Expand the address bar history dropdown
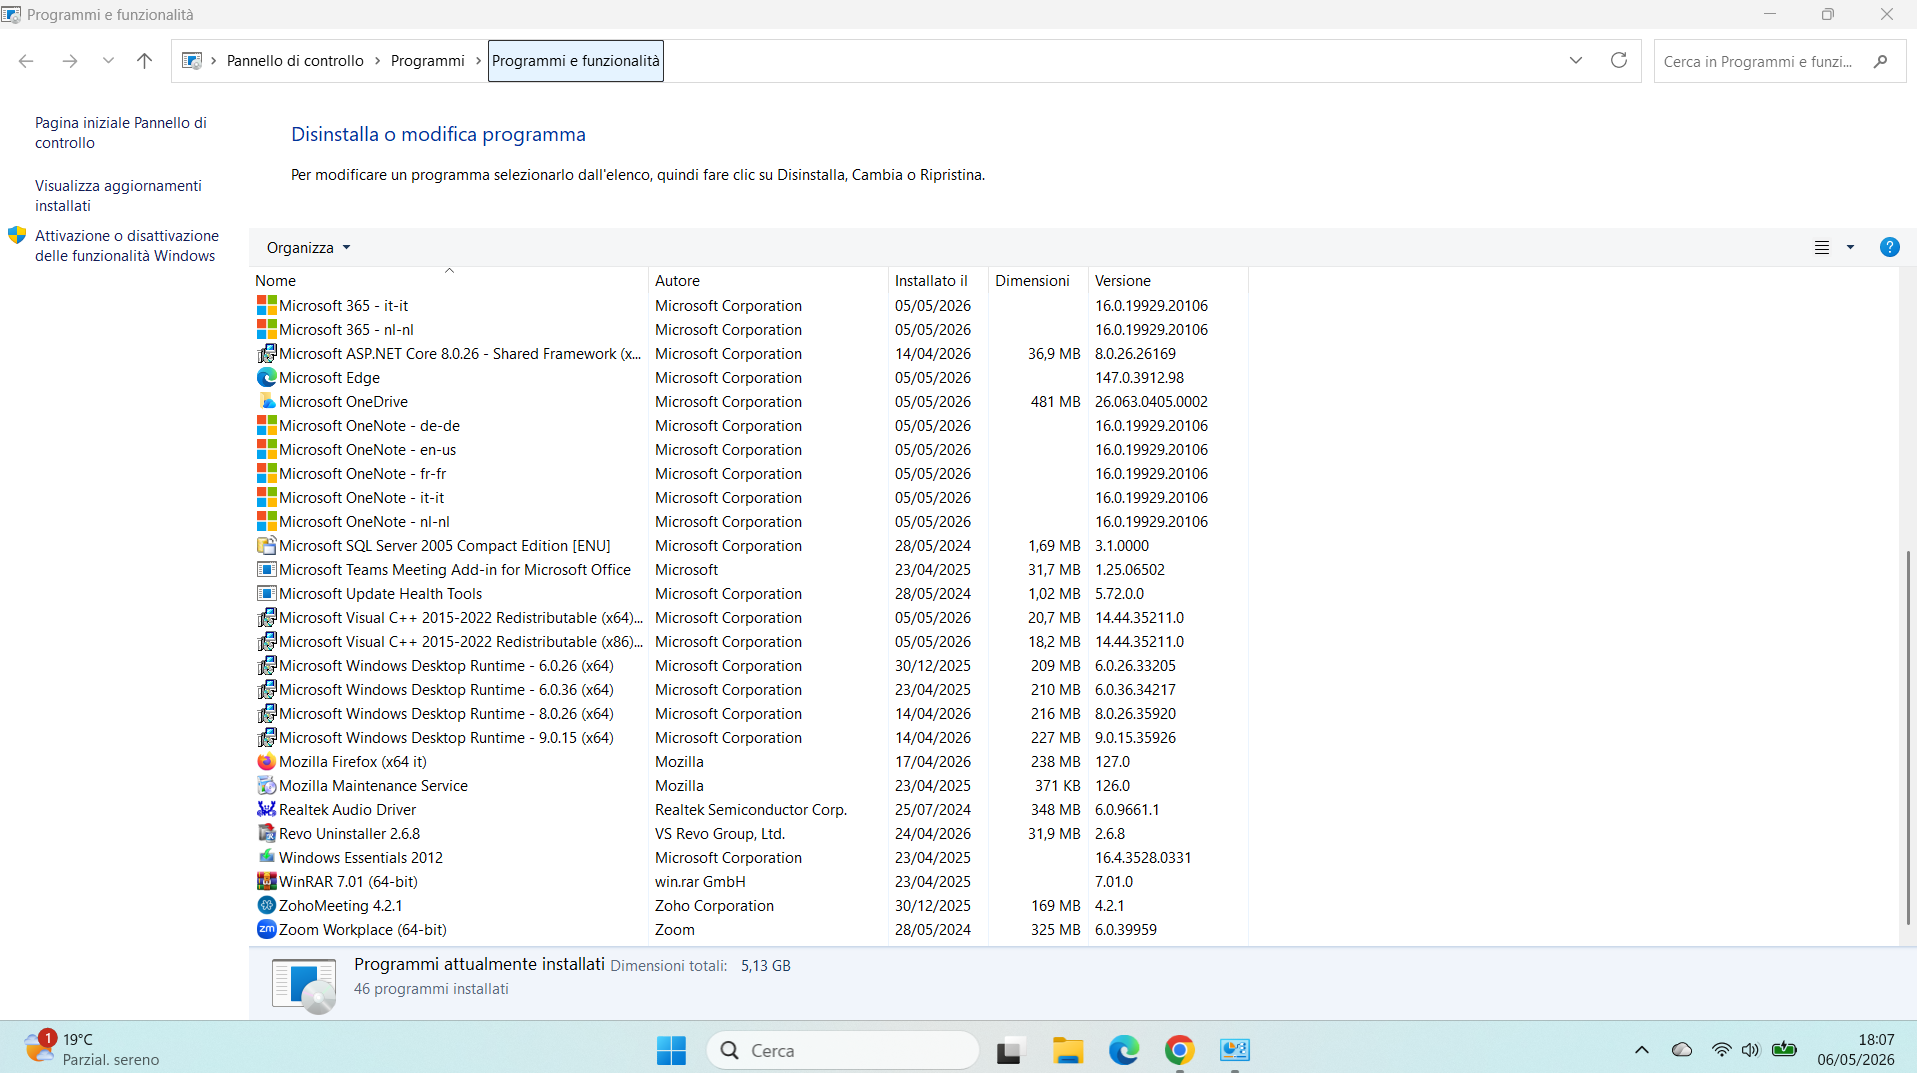This screenshot has height=1073, width=1917. click(1576, 61)
